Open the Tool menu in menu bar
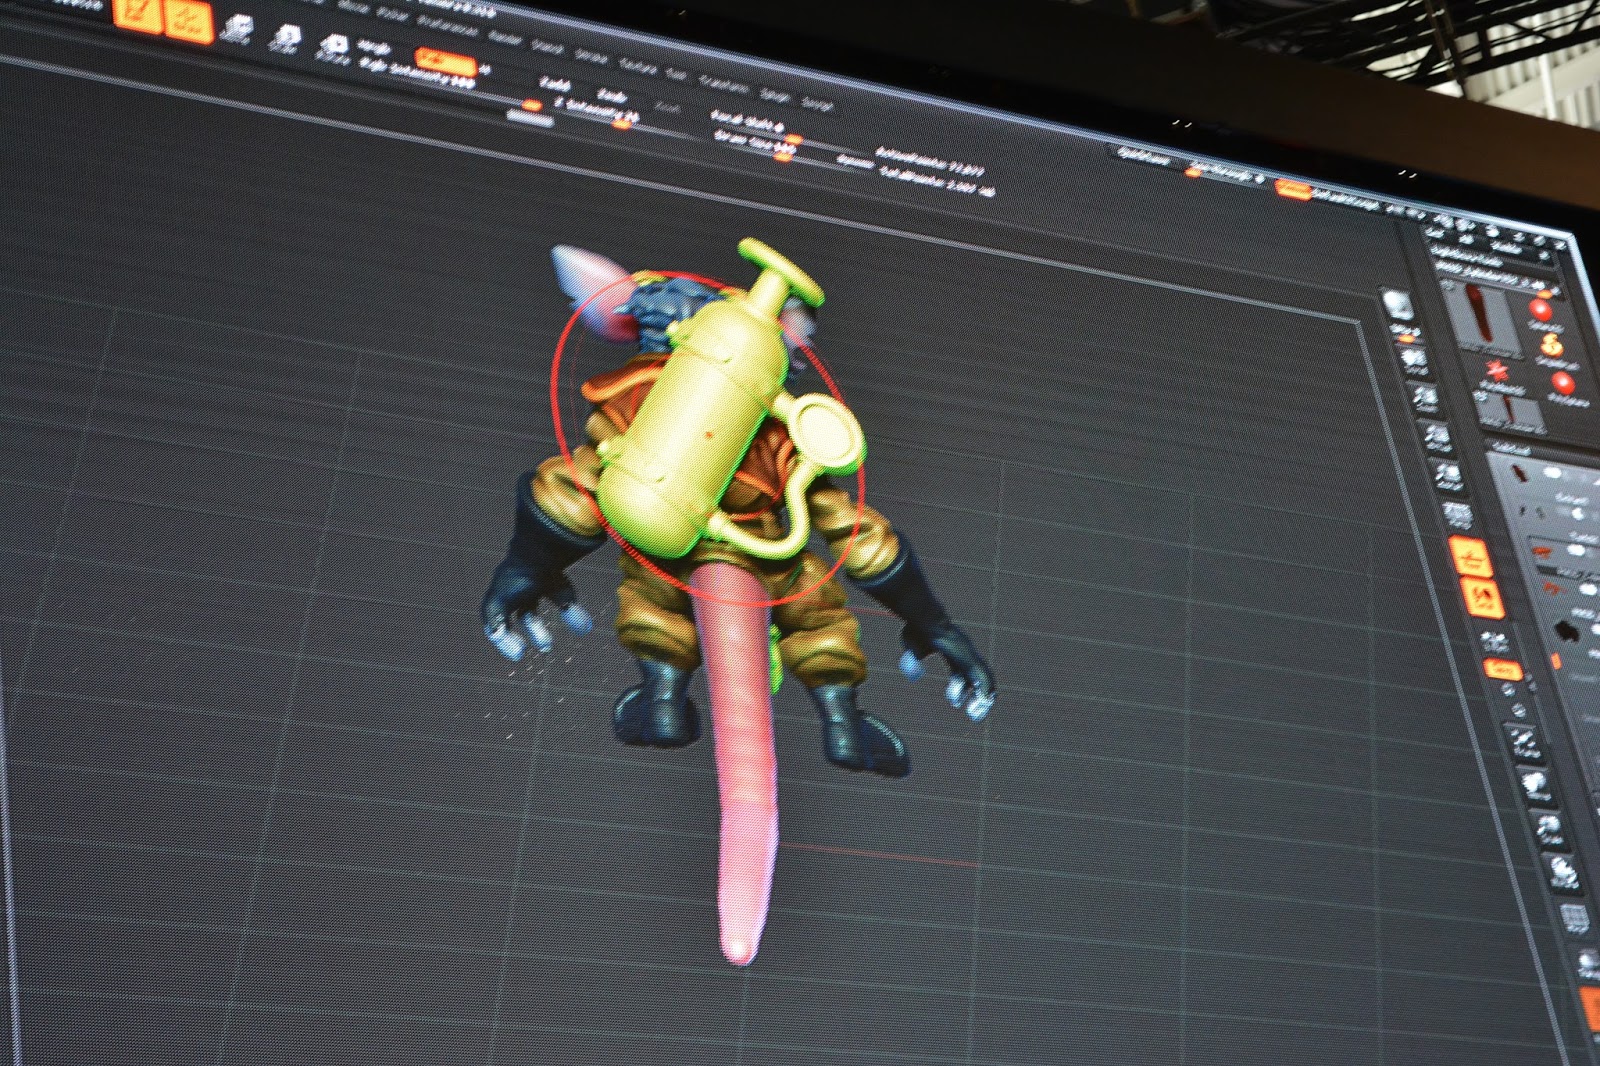The width and height of the screenshot is (1600, 1066). point(676,73)
